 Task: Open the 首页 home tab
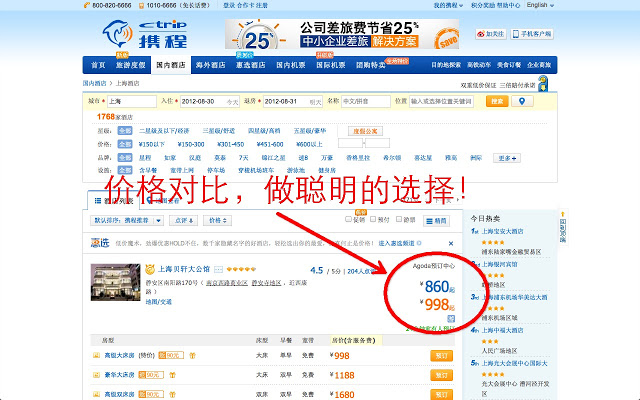click(x=98, y=65)
